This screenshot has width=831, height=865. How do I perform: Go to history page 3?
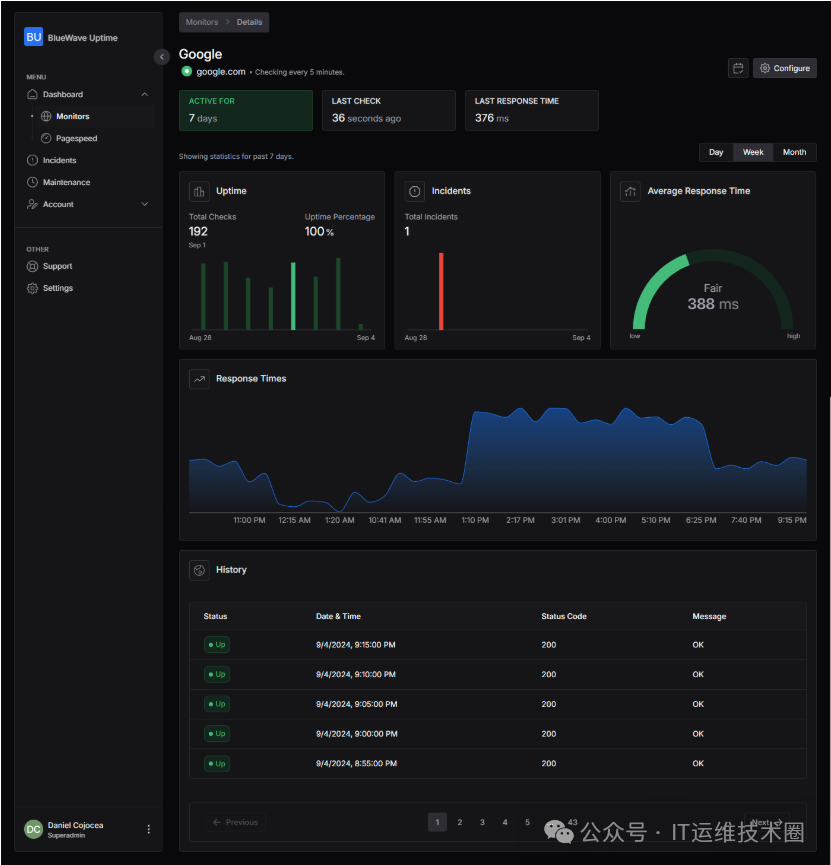click(x=482, y=823)
